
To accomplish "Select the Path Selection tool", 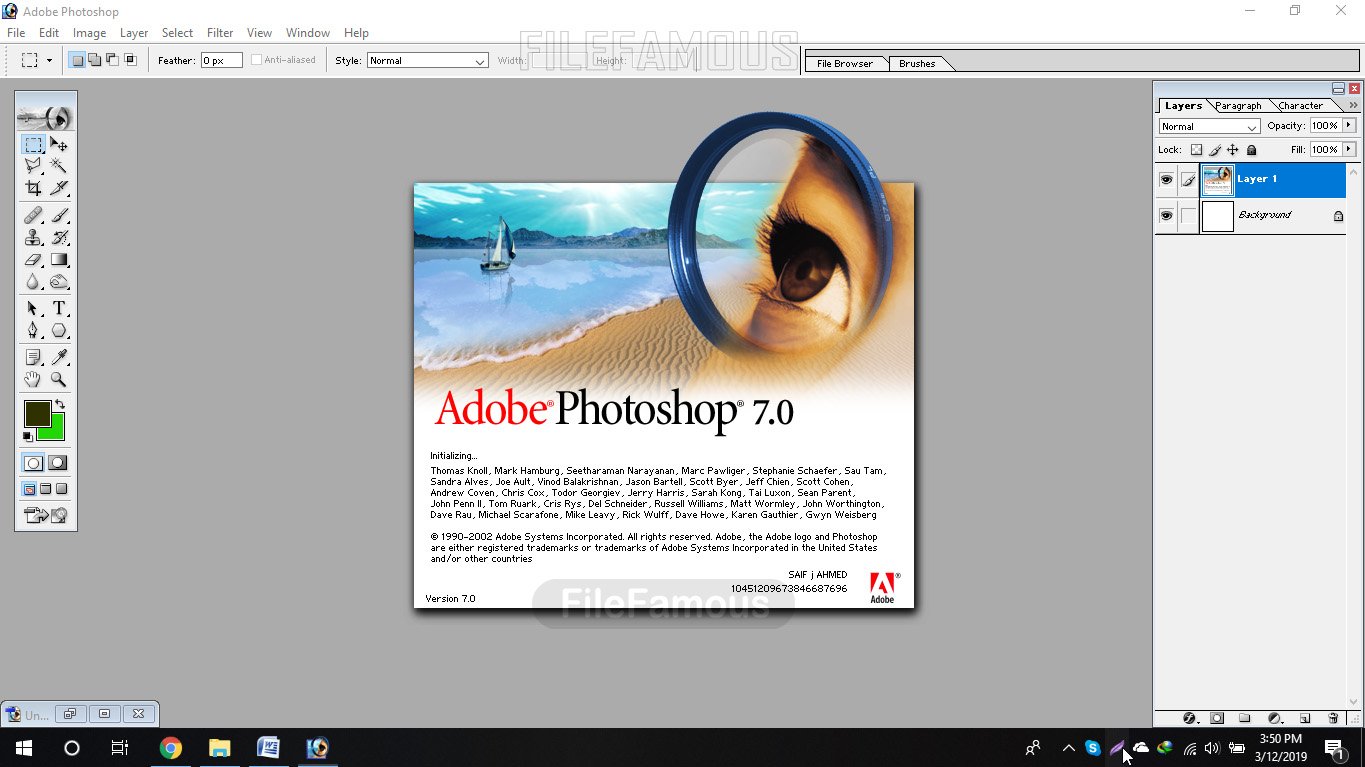I will pos(33,308).
